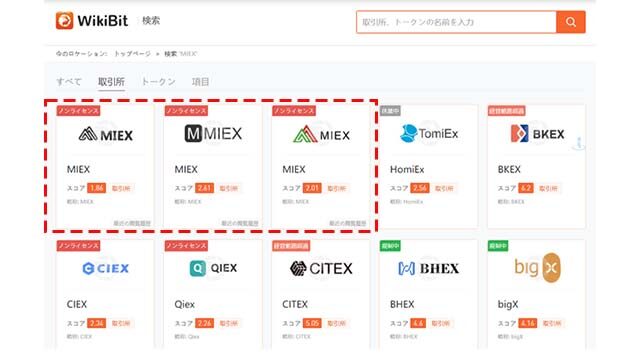640x360 pixels.
Task: Click the 1.86 score badge
Action: pos(96,188)
